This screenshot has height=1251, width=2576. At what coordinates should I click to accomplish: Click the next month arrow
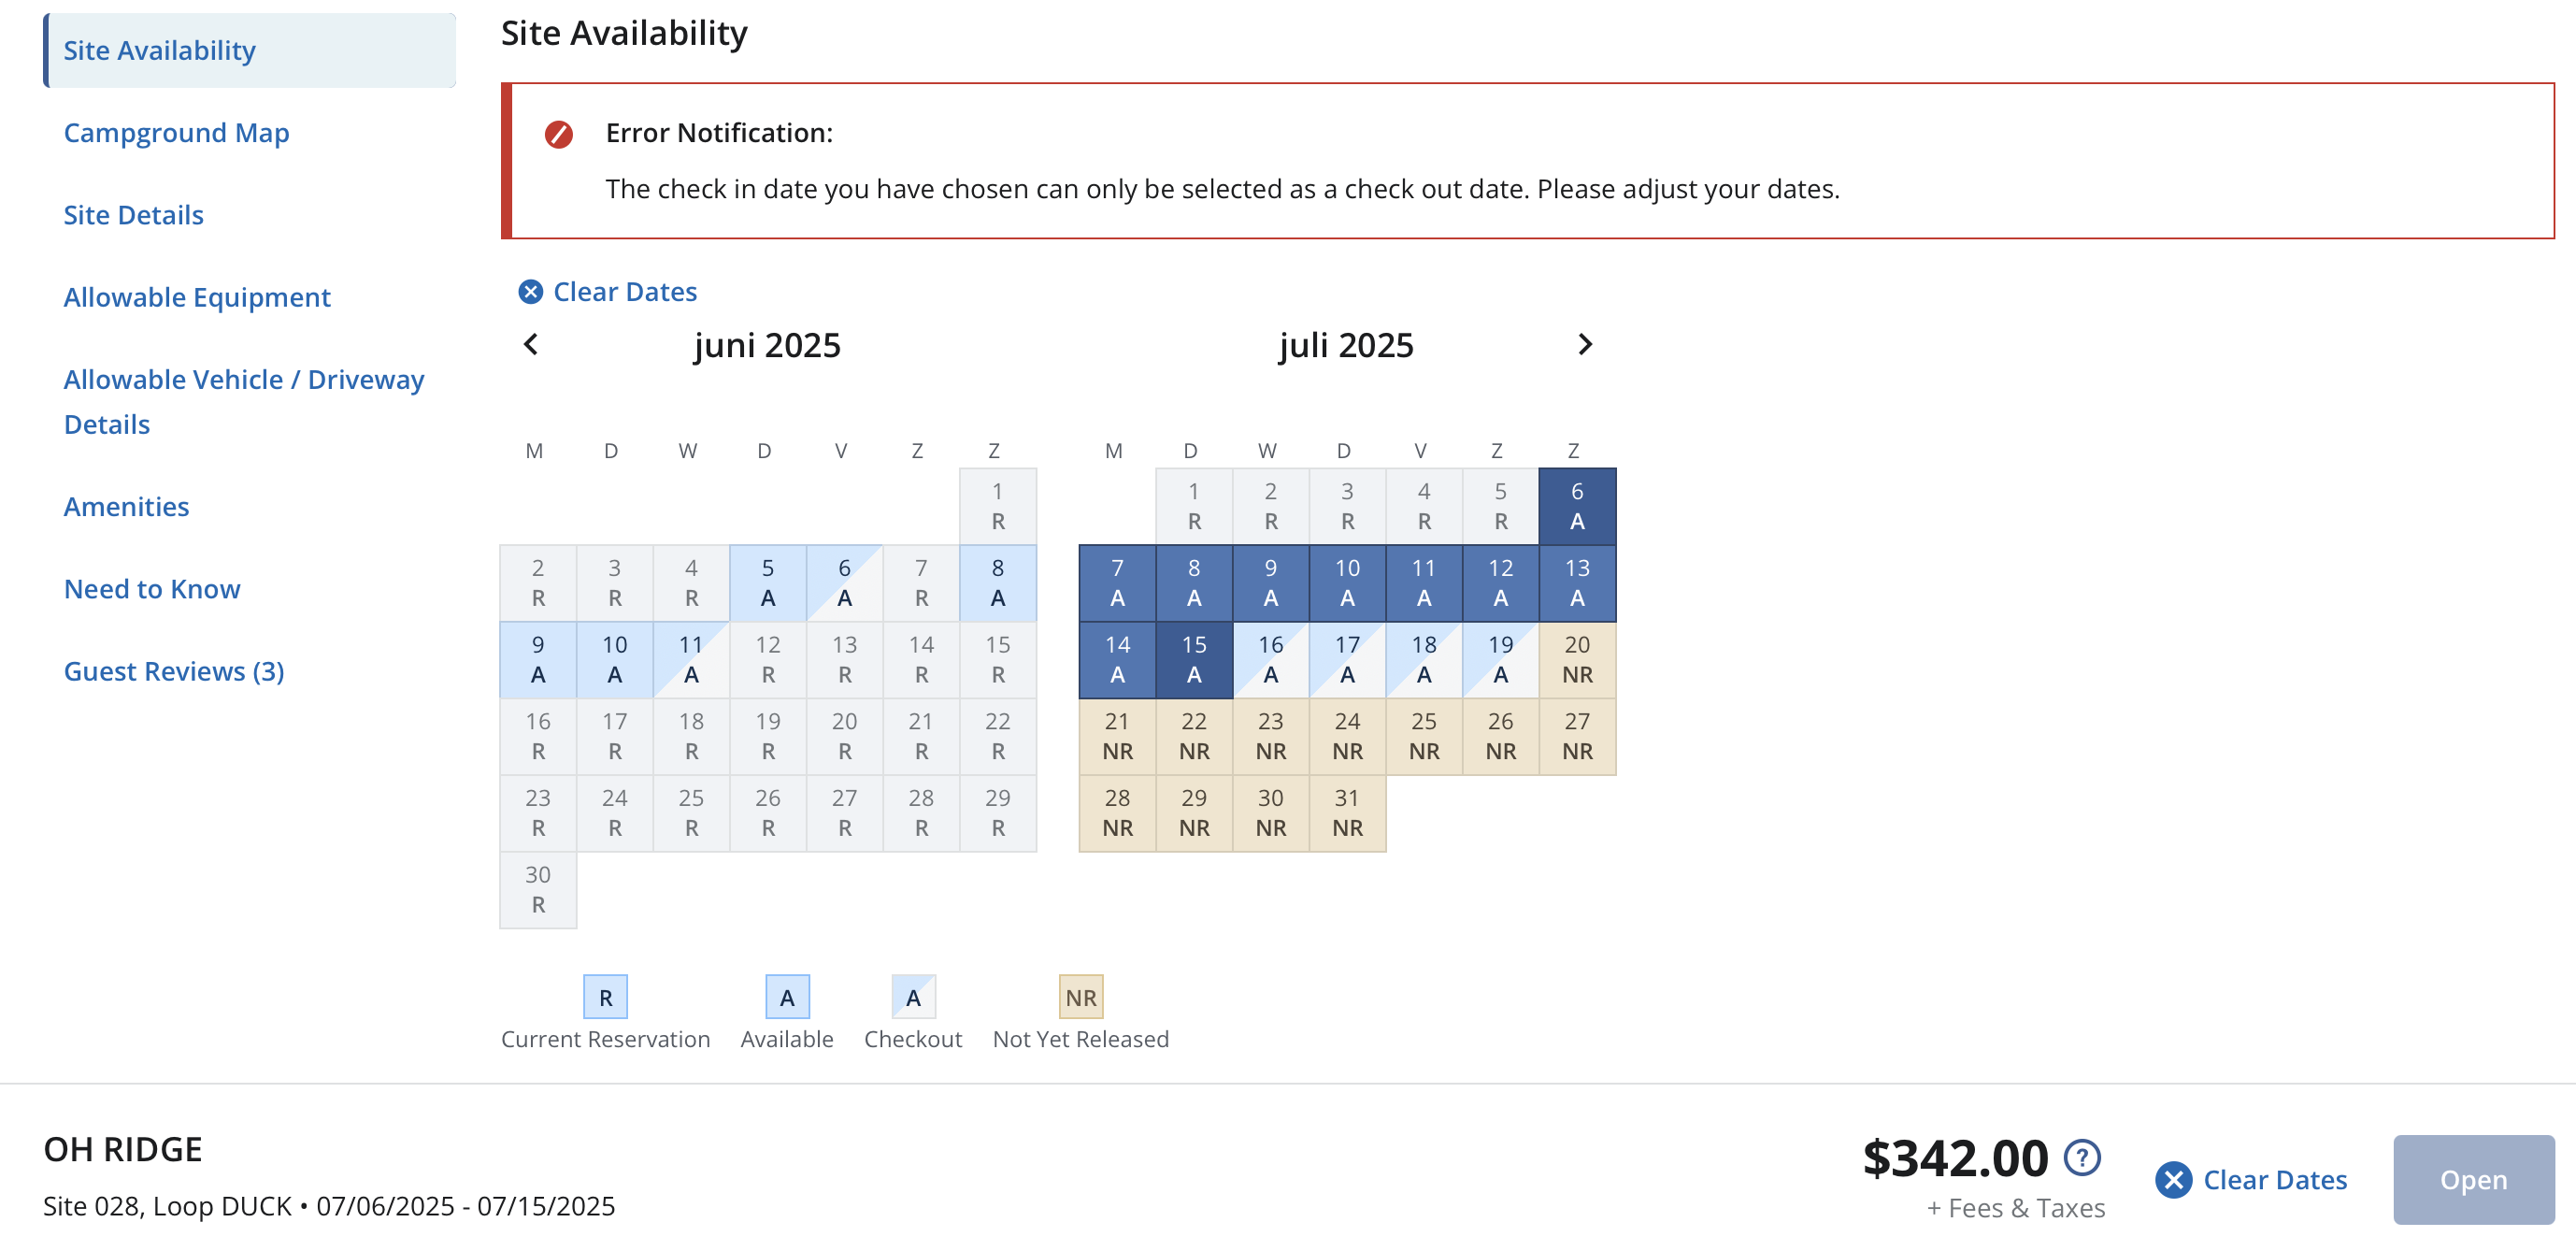coord(1584,345)
